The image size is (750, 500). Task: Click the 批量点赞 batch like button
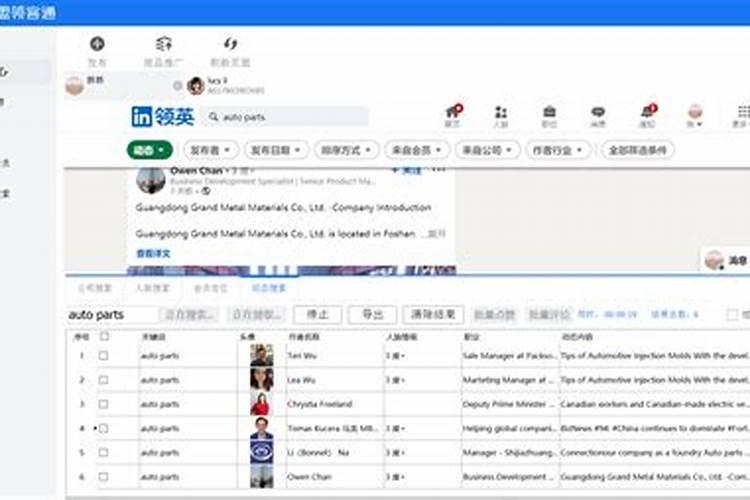494,314
